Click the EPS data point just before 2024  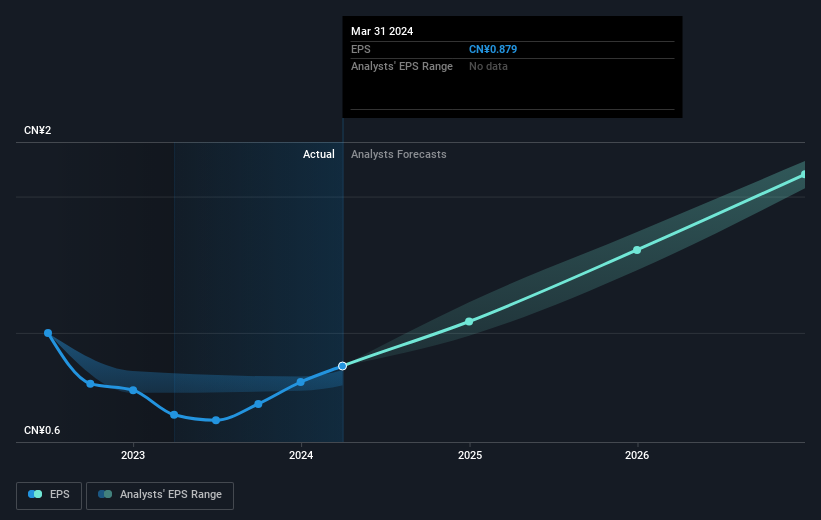[258, 404]
